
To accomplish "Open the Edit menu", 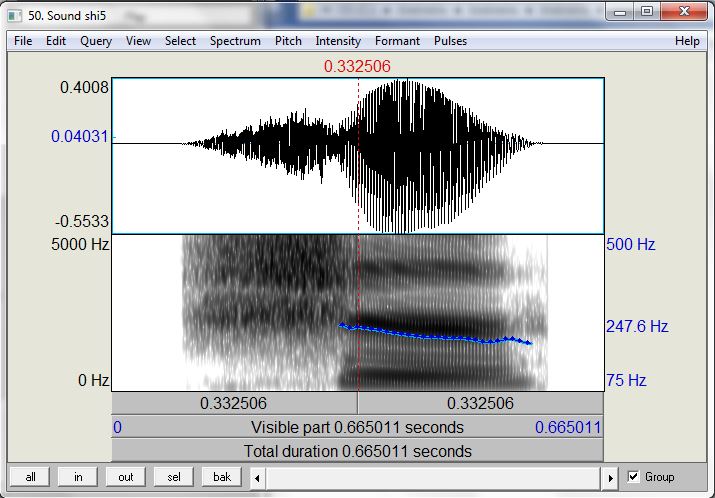I will pos(56,41).
